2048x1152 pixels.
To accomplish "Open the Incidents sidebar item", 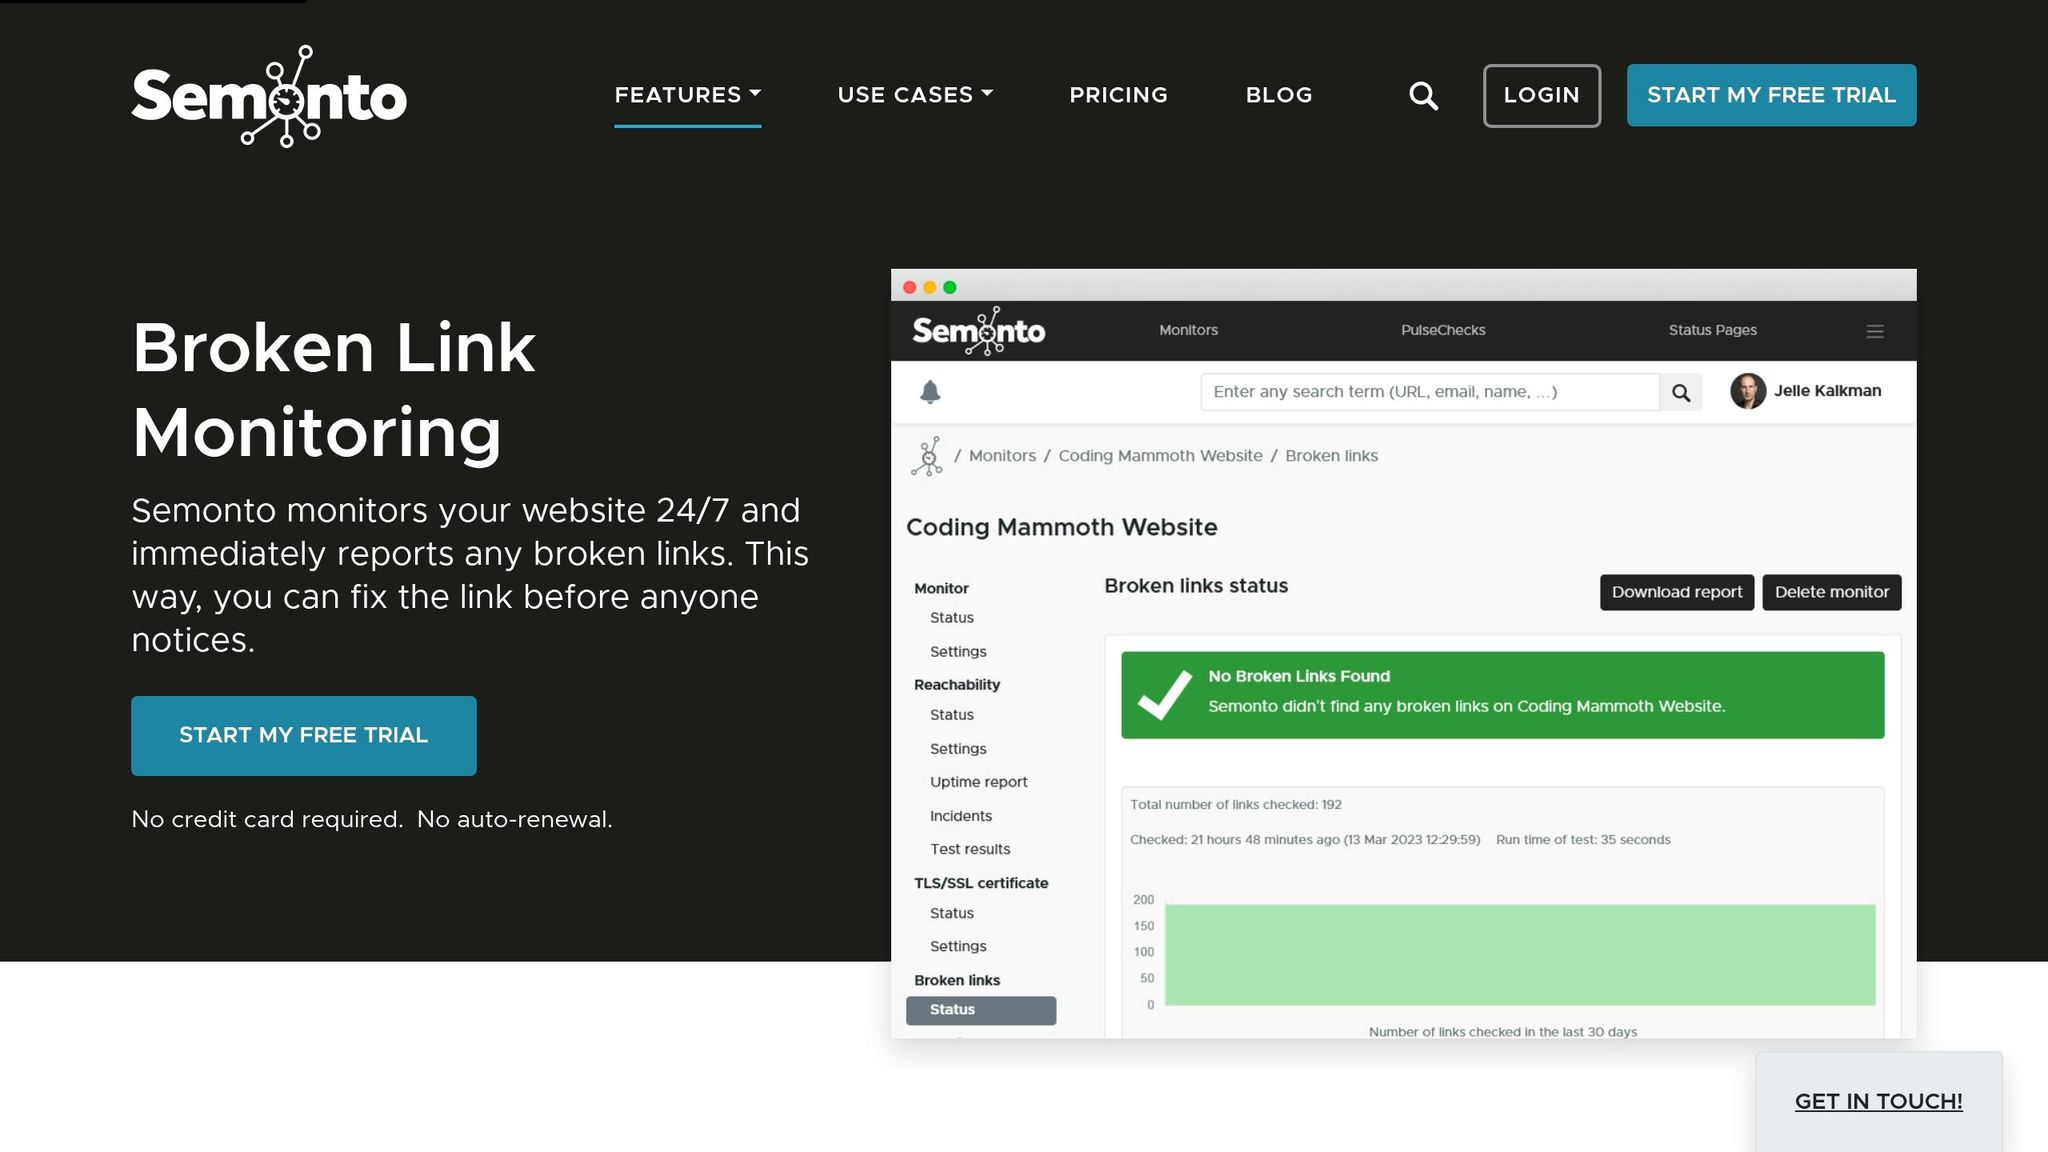I will 961,816.
